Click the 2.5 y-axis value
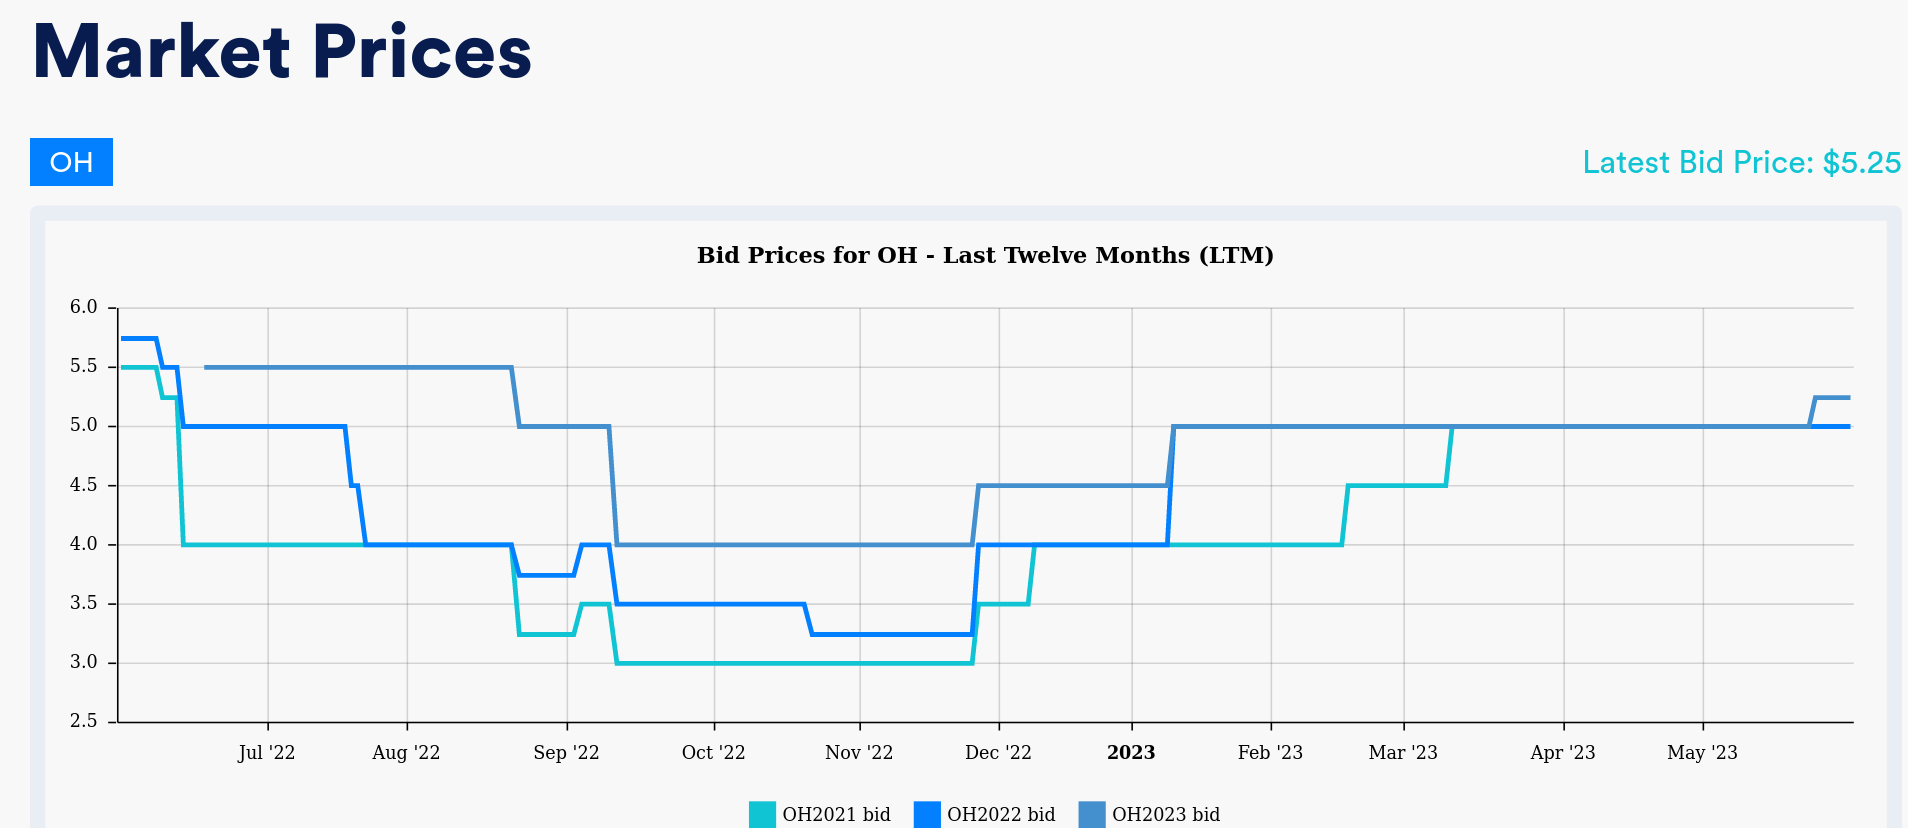1908x828 pixels. pyautogui.click(x=84, y=721)
